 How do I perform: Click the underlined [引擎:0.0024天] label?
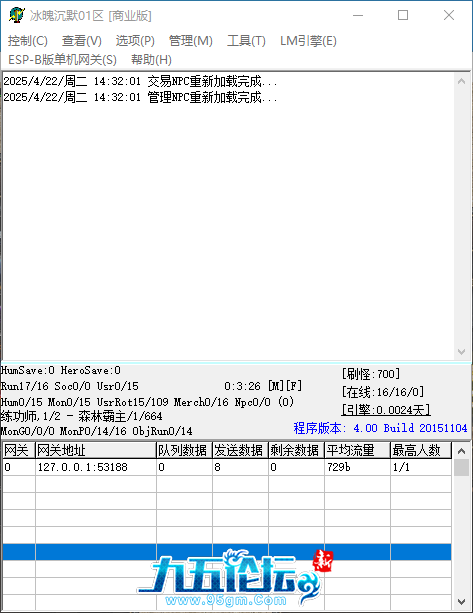[386, 410]
